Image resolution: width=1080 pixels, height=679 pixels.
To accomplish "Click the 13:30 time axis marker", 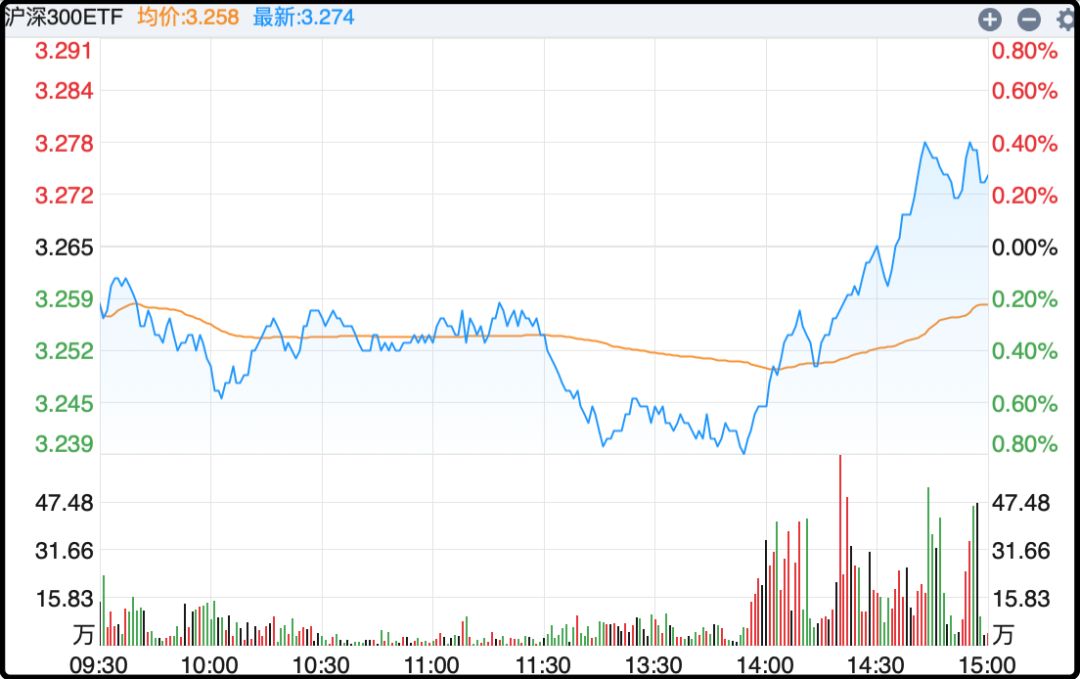I will (654, 665).
